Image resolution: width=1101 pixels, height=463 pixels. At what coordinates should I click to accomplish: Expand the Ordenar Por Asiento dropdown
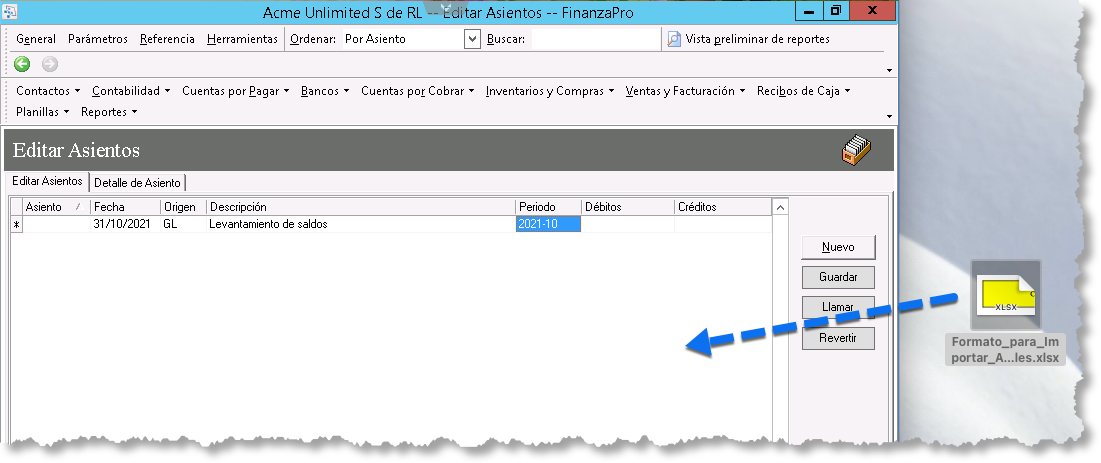(x=472, y=39)
